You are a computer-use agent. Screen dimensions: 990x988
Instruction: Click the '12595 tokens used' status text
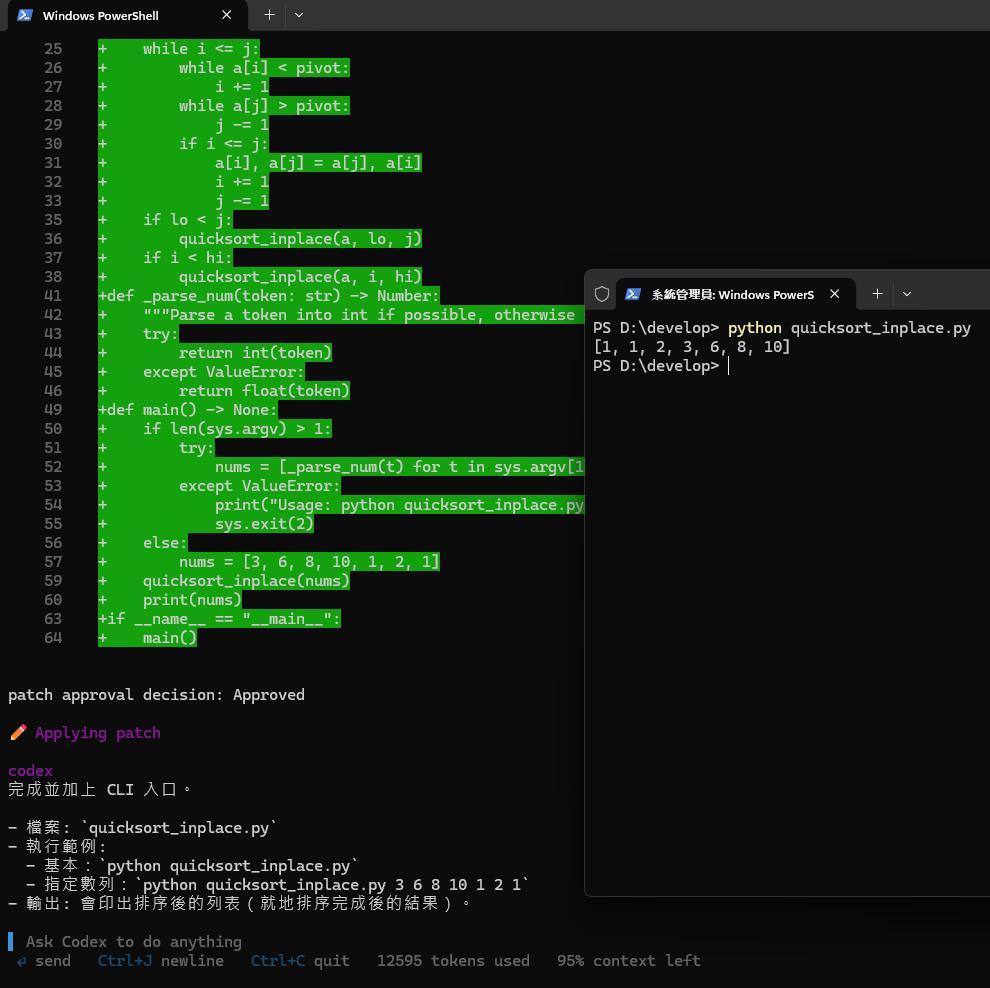[453, 960]
